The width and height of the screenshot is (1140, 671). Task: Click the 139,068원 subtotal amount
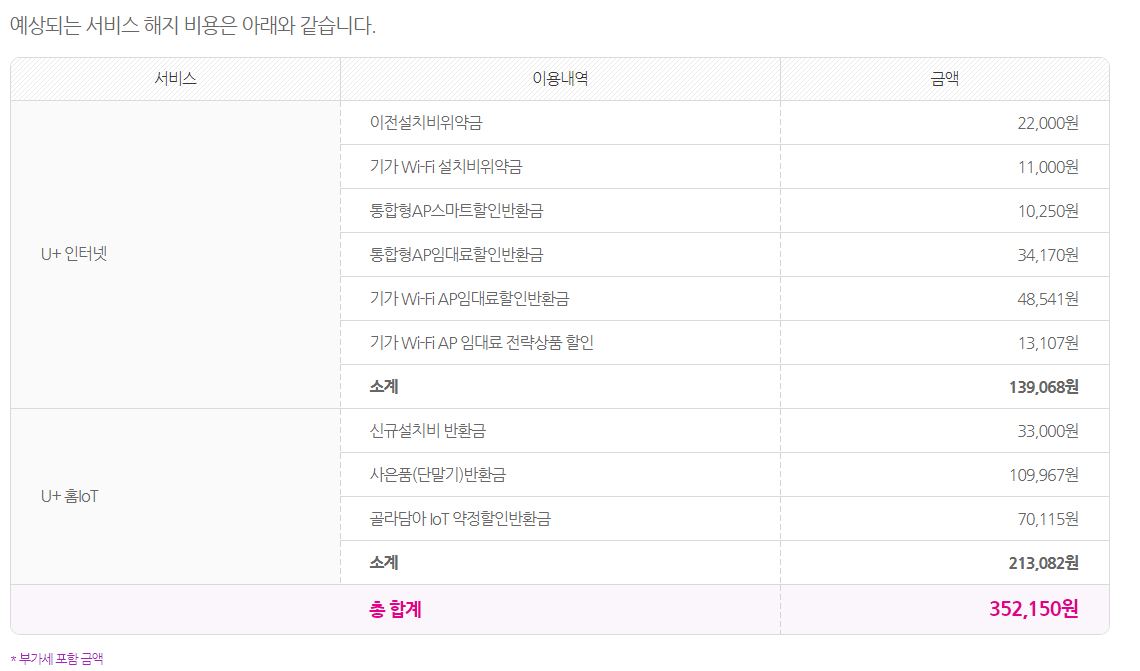[1044, 387]
